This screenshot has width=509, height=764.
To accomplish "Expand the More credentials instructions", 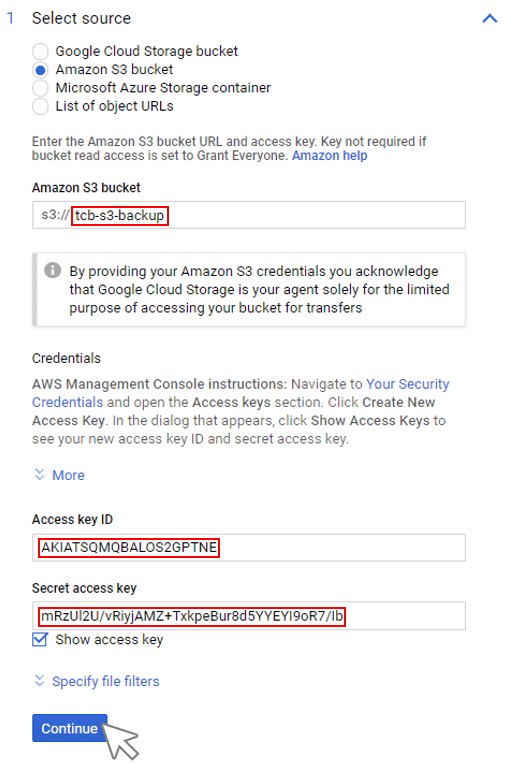I will [x=68, y=475].
